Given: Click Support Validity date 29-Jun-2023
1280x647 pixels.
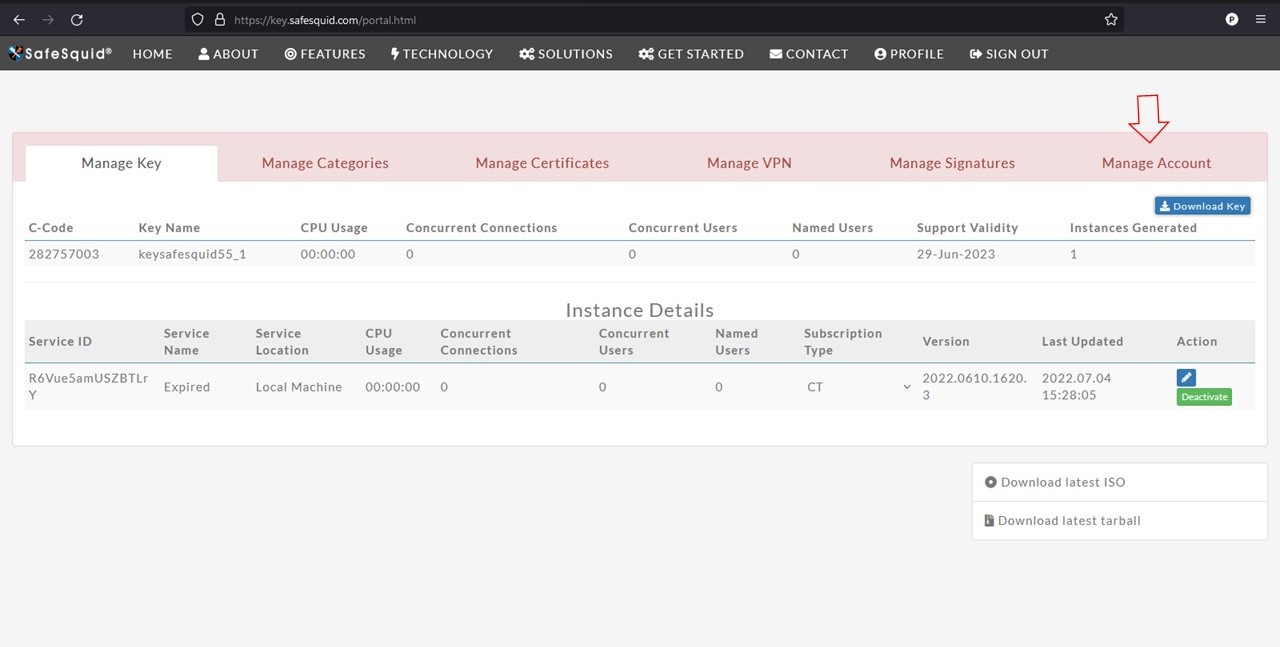Looking at the screenshot, I should [x=956, y=254].
